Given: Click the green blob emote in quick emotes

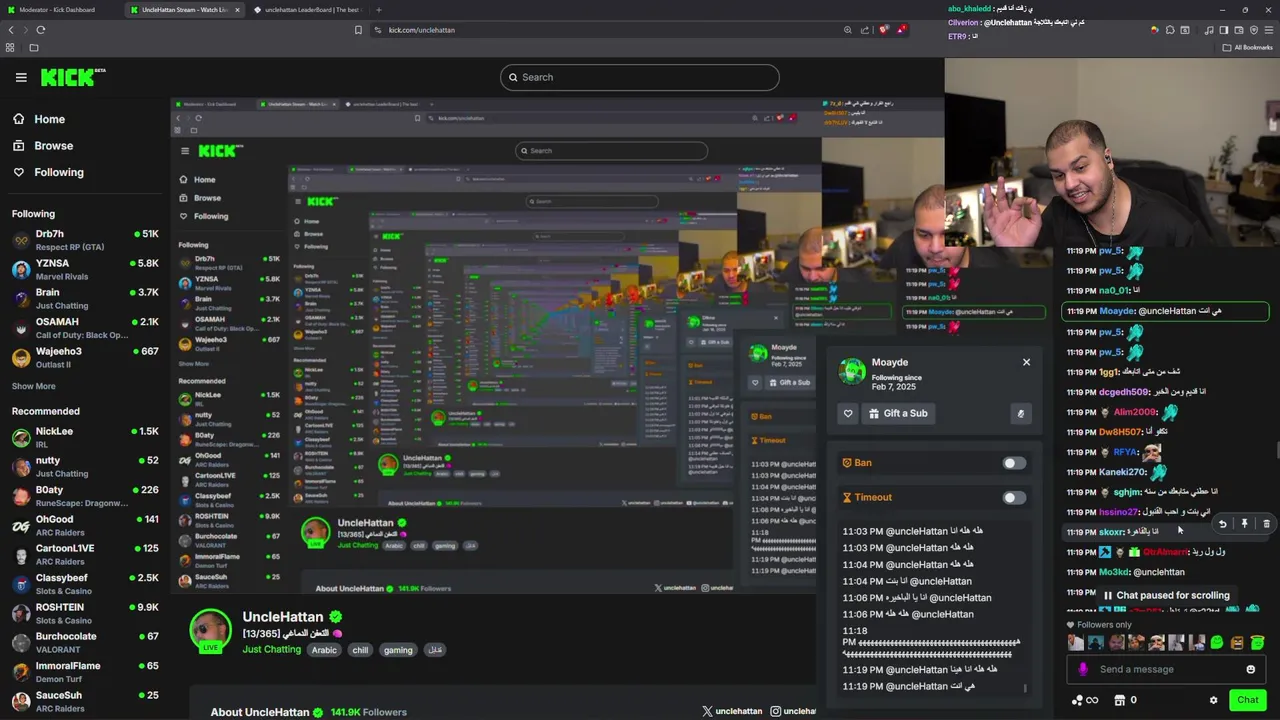Looking at the screenshot, I should click(x=1217, y=643).
